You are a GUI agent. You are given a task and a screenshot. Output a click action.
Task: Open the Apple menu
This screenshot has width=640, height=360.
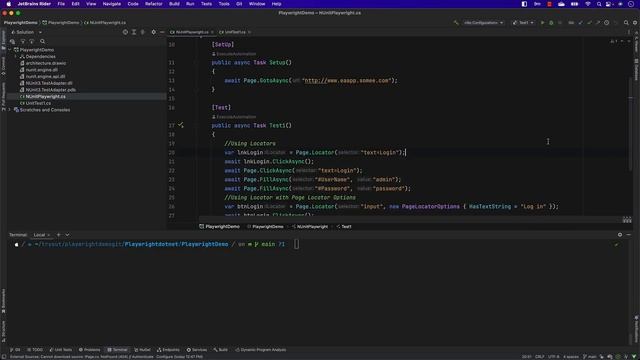(x=9, y=4)
